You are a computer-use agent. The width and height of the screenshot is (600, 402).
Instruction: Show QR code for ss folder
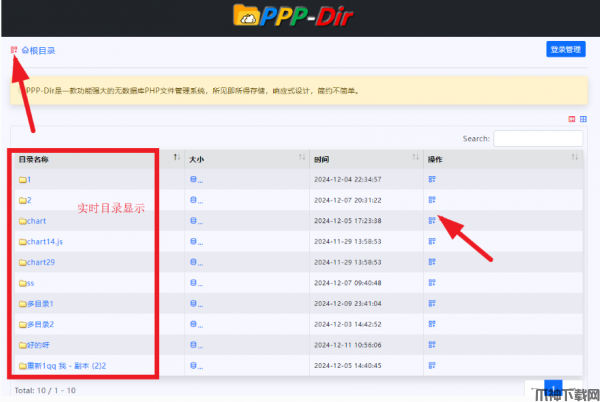432,282
